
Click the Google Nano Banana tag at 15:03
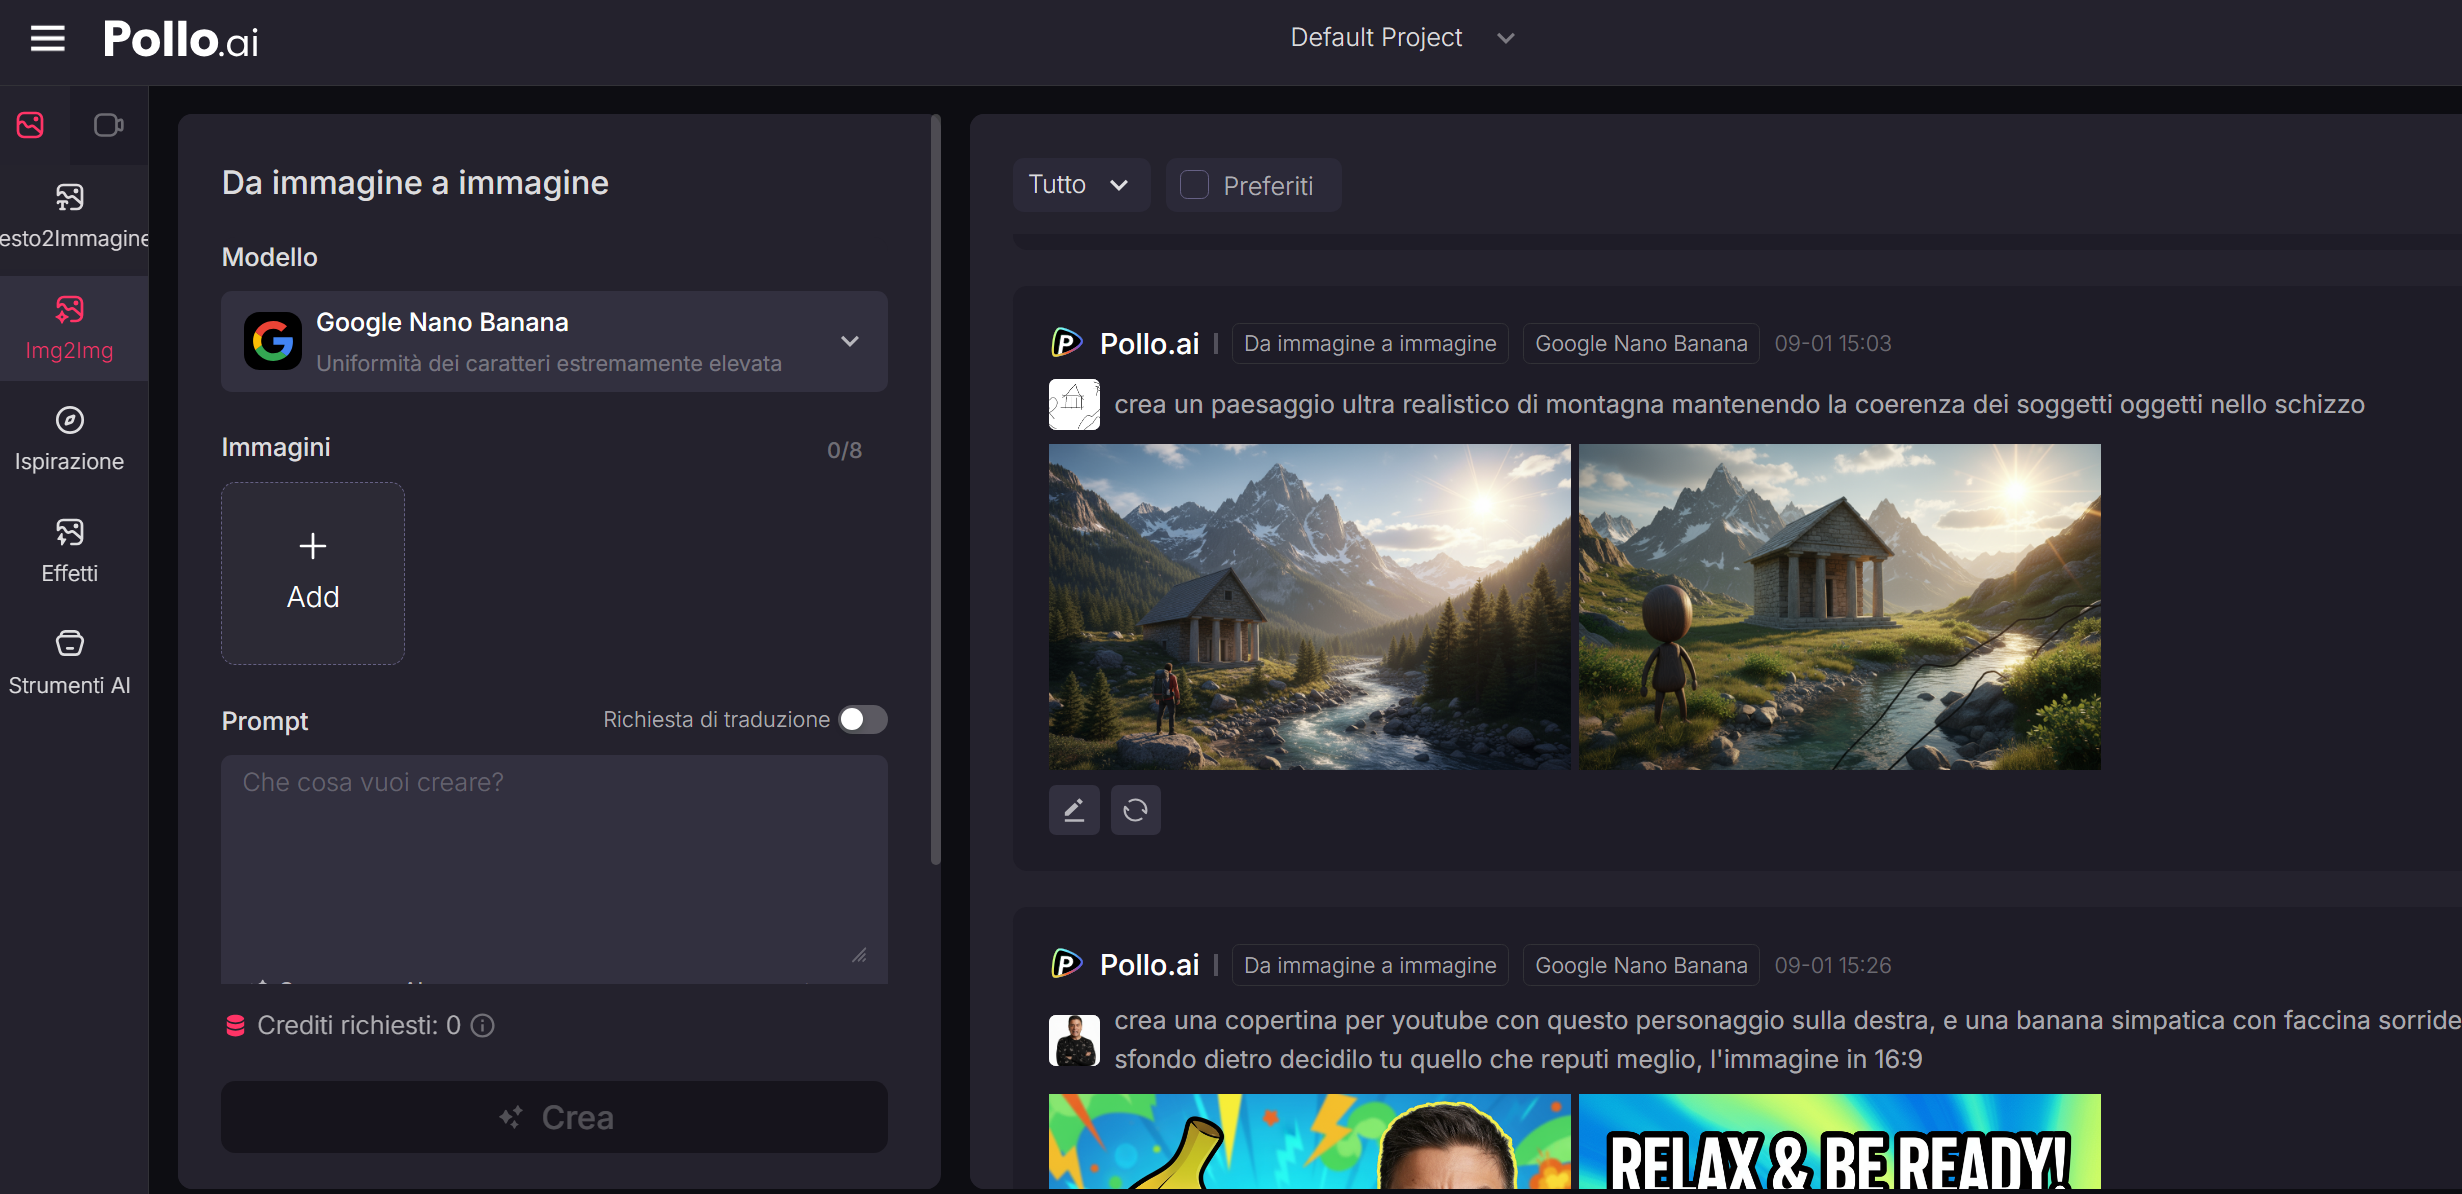click(x=1641, y=343)
